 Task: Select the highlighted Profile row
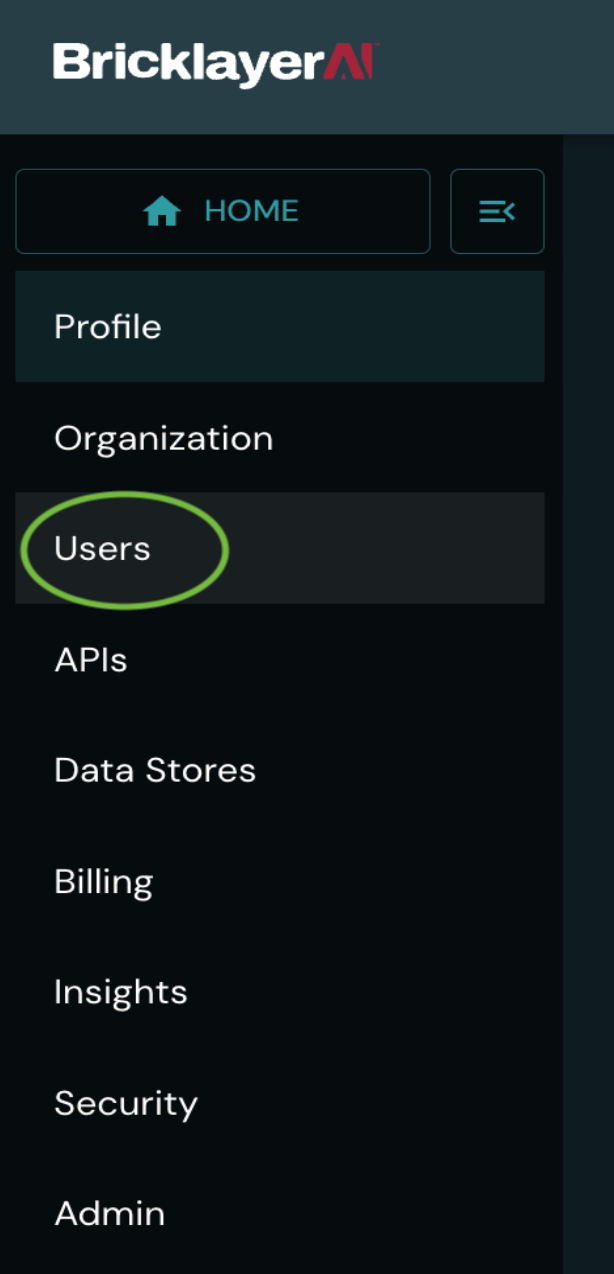[279, 327]
